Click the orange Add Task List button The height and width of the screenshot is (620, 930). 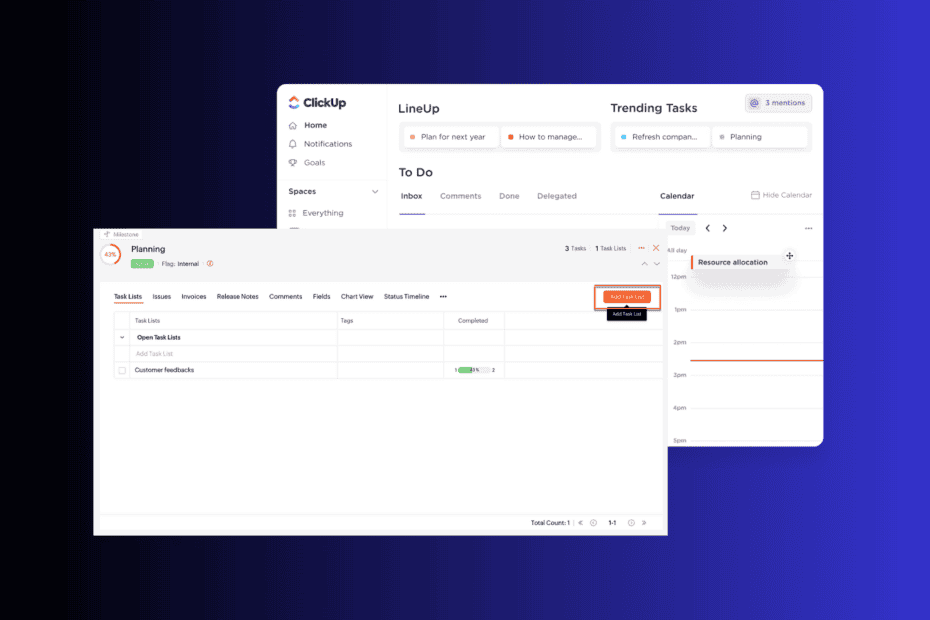click(627, 297)
